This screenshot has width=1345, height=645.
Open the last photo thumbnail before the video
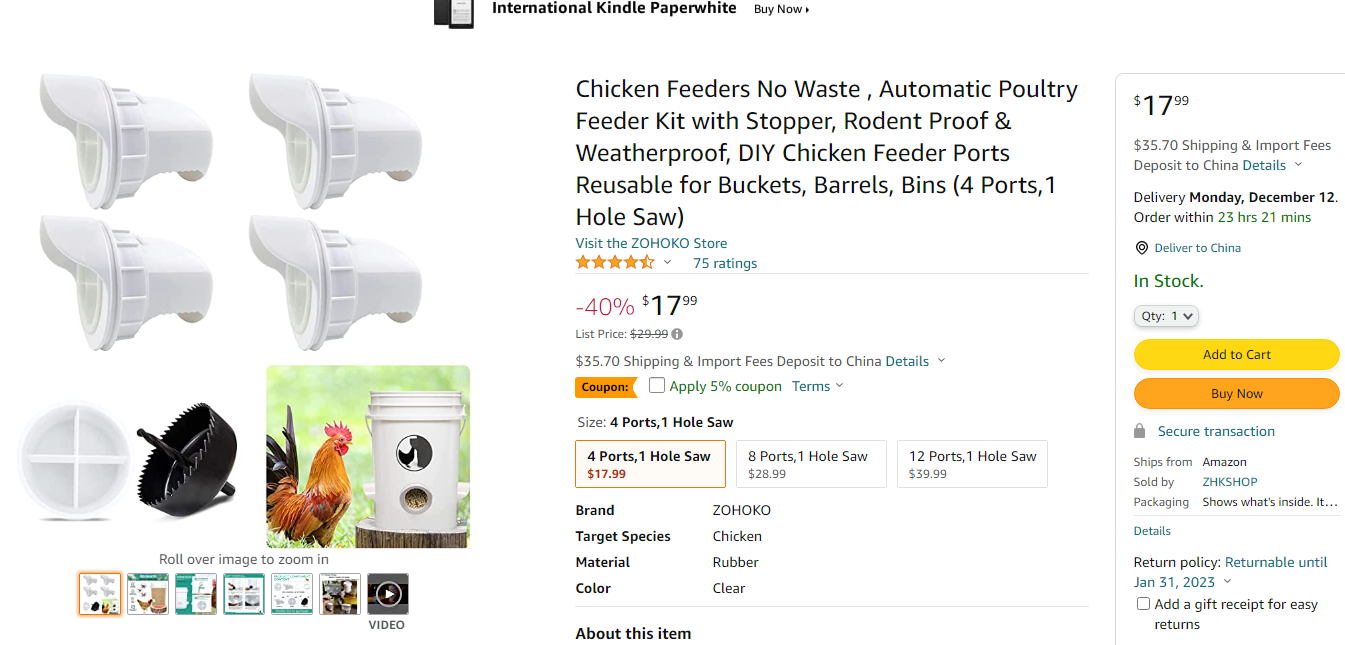[x=340, y=594]
